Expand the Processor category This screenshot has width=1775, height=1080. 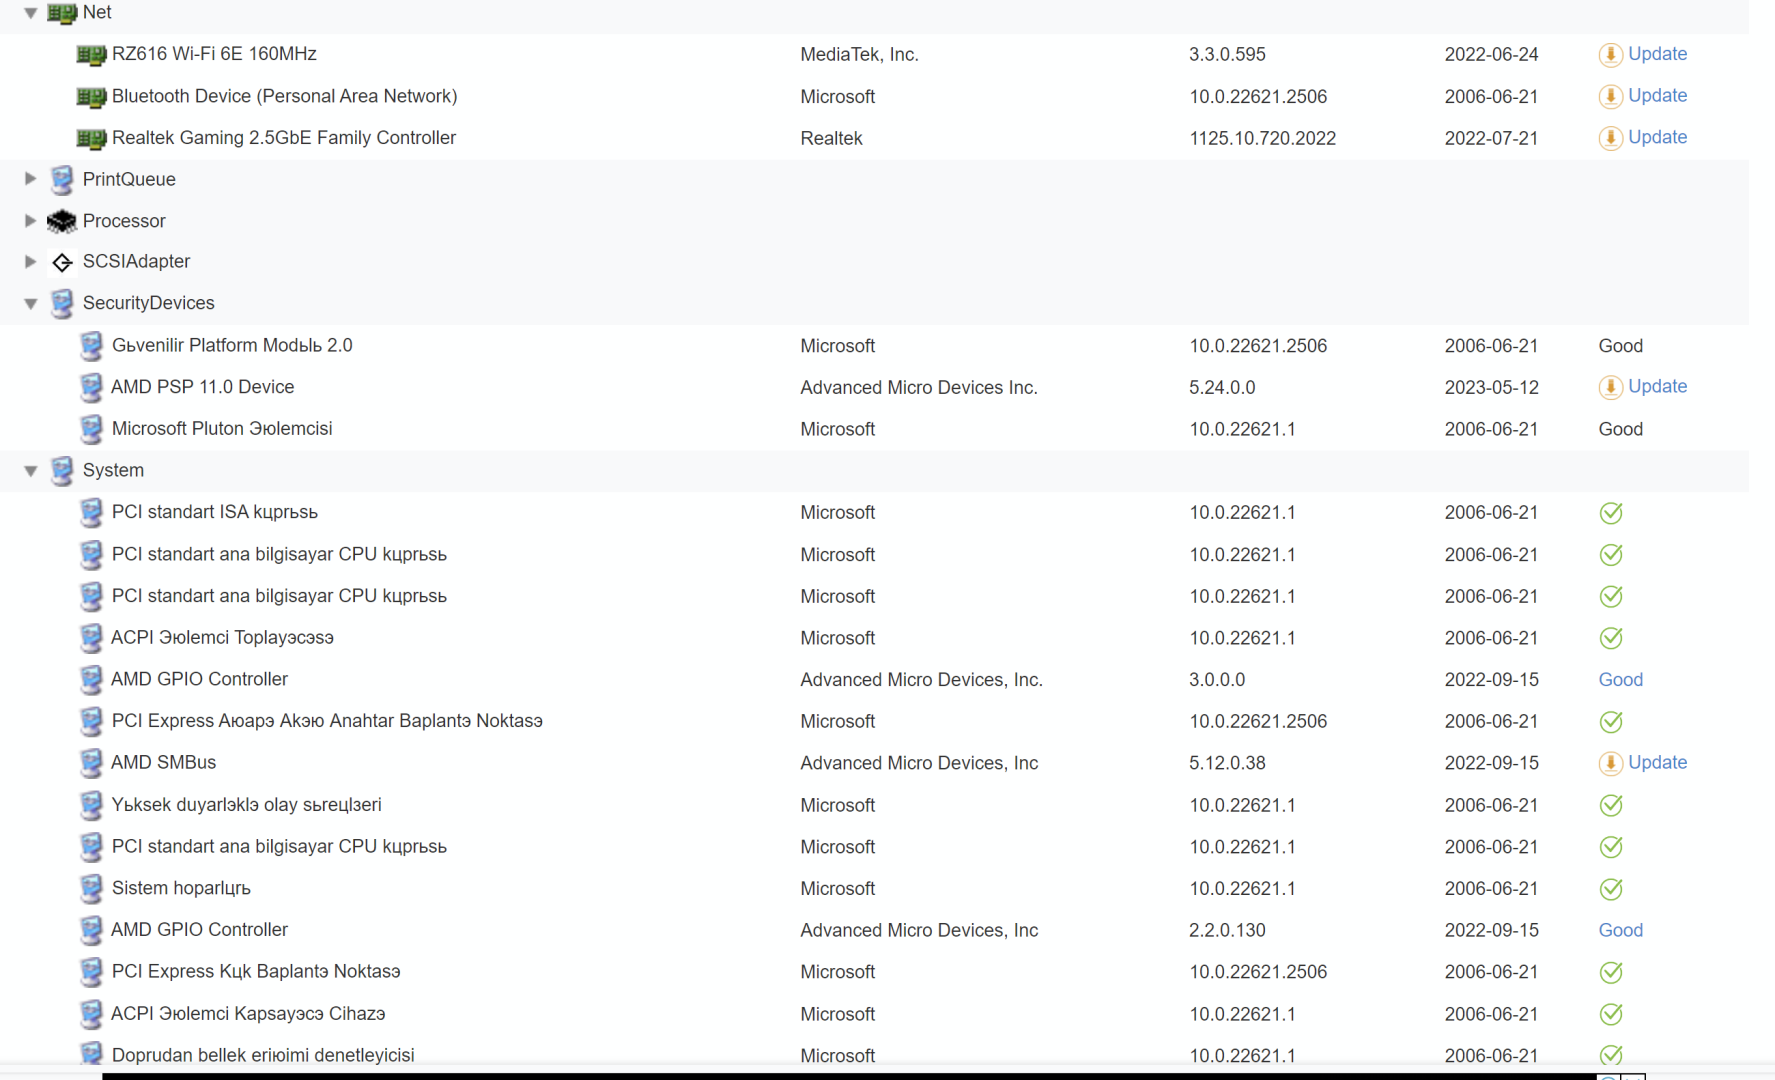[x=31, y=221]
